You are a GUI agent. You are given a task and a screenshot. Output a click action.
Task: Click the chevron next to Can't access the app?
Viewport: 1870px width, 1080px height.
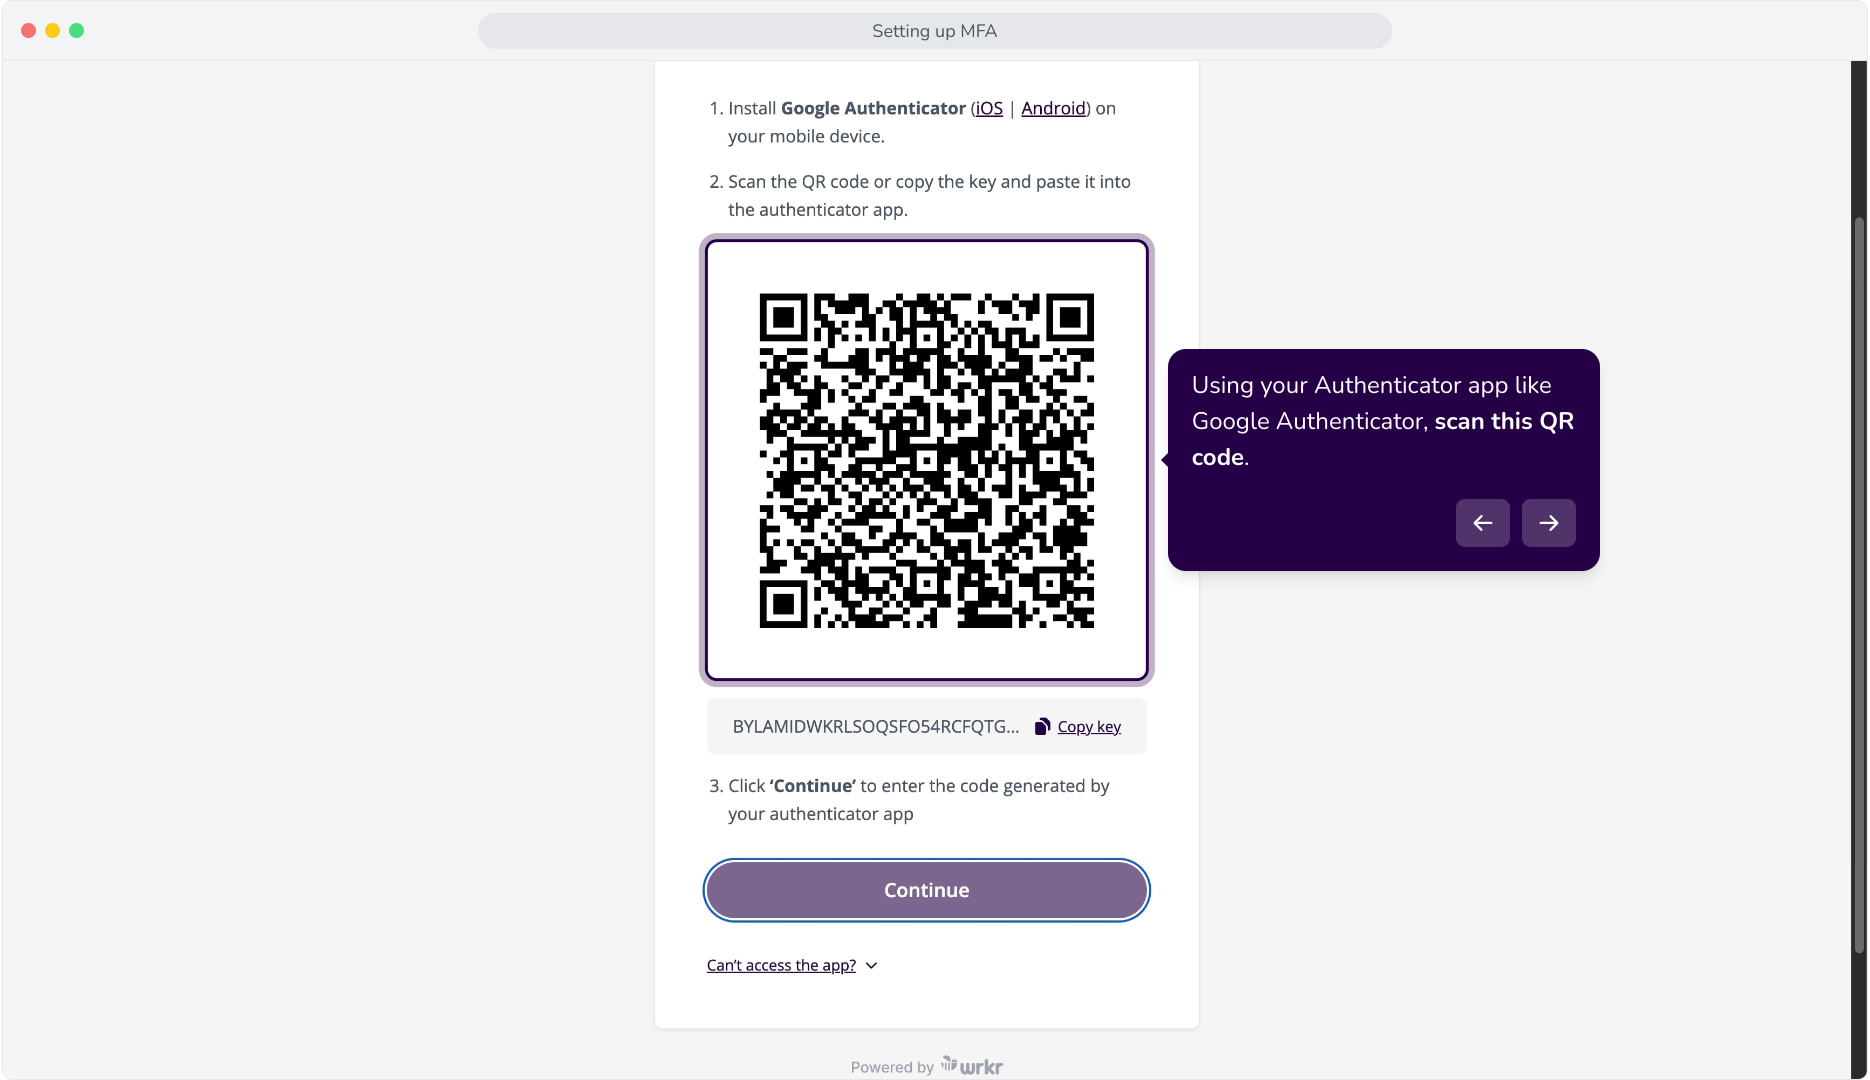click(871, 965)
